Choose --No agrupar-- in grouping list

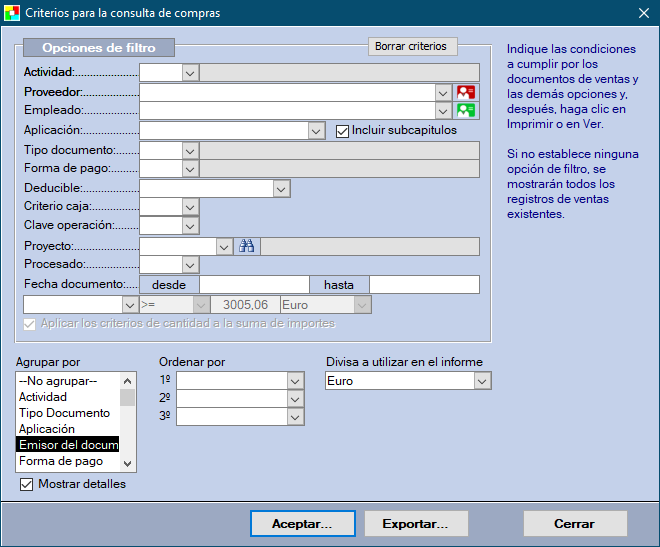[x=58, y=381]
